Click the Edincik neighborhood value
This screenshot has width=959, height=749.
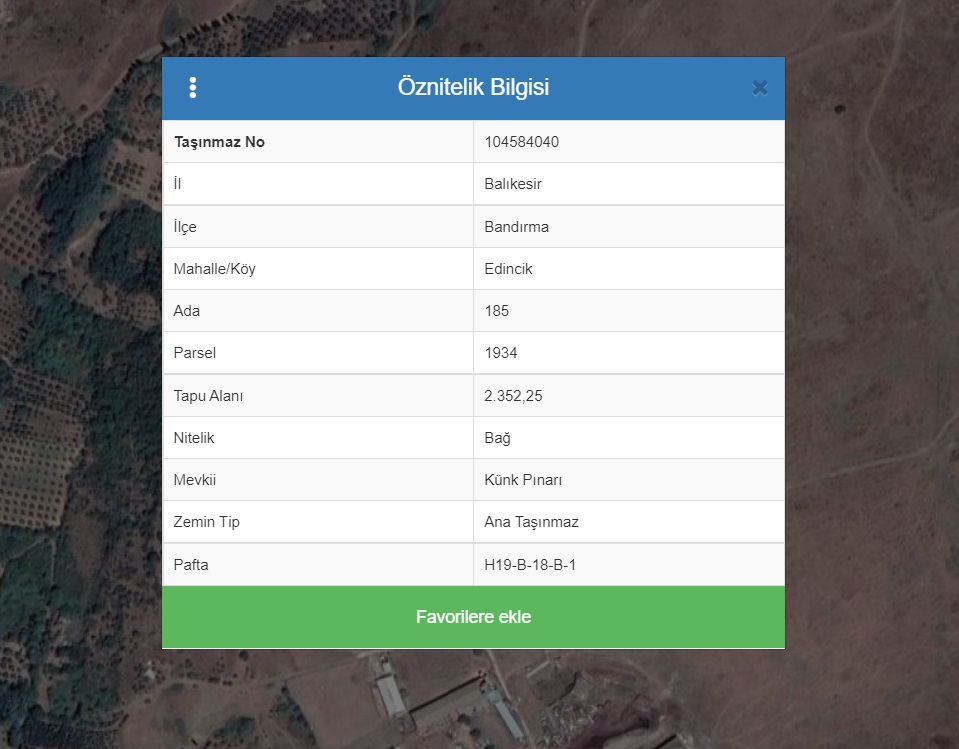click(x=509, y=269)
